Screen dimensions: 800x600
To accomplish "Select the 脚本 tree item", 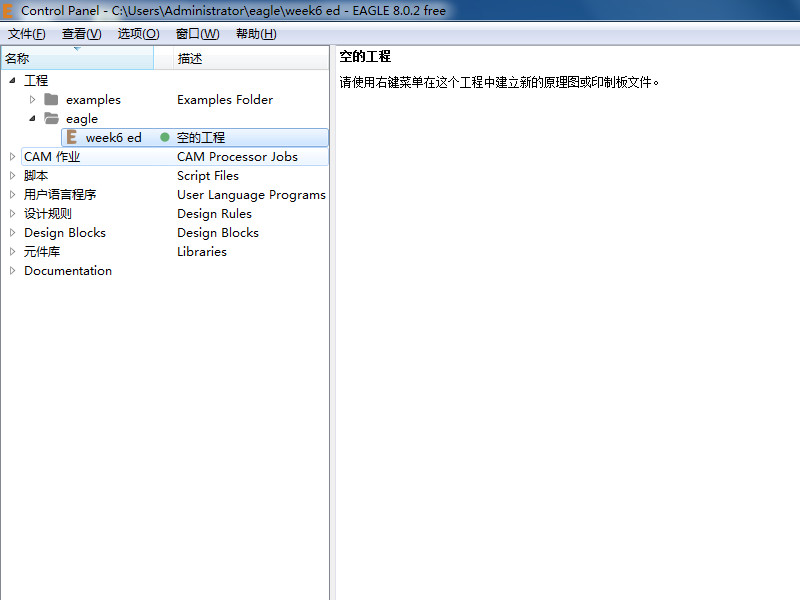I will pos(36,176).
